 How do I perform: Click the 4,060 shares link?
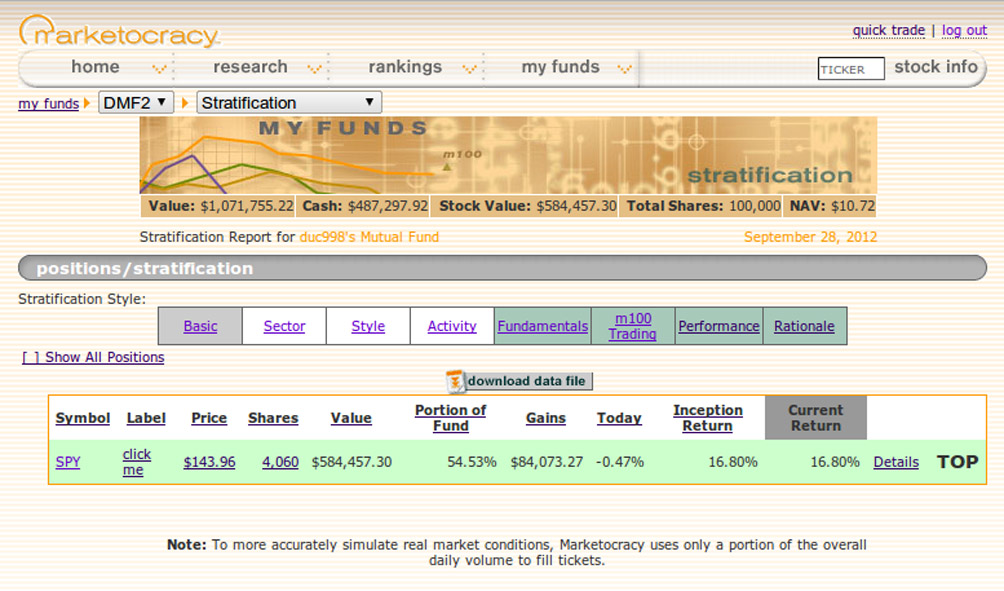click(x=280, y=462)
